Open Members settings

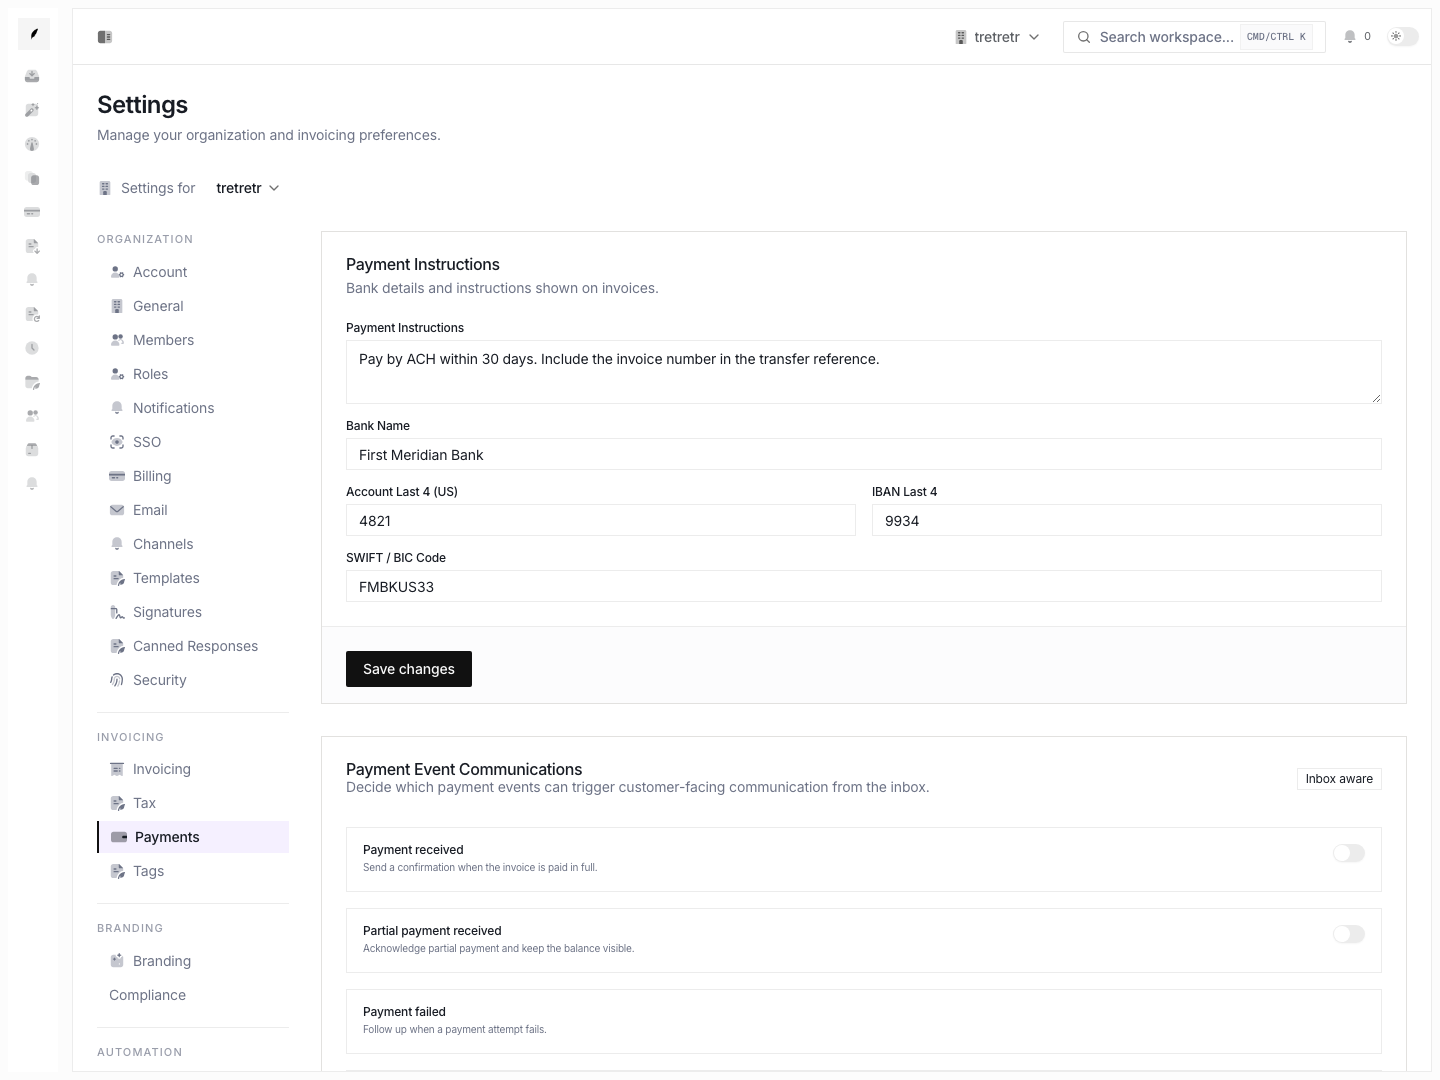193,340
